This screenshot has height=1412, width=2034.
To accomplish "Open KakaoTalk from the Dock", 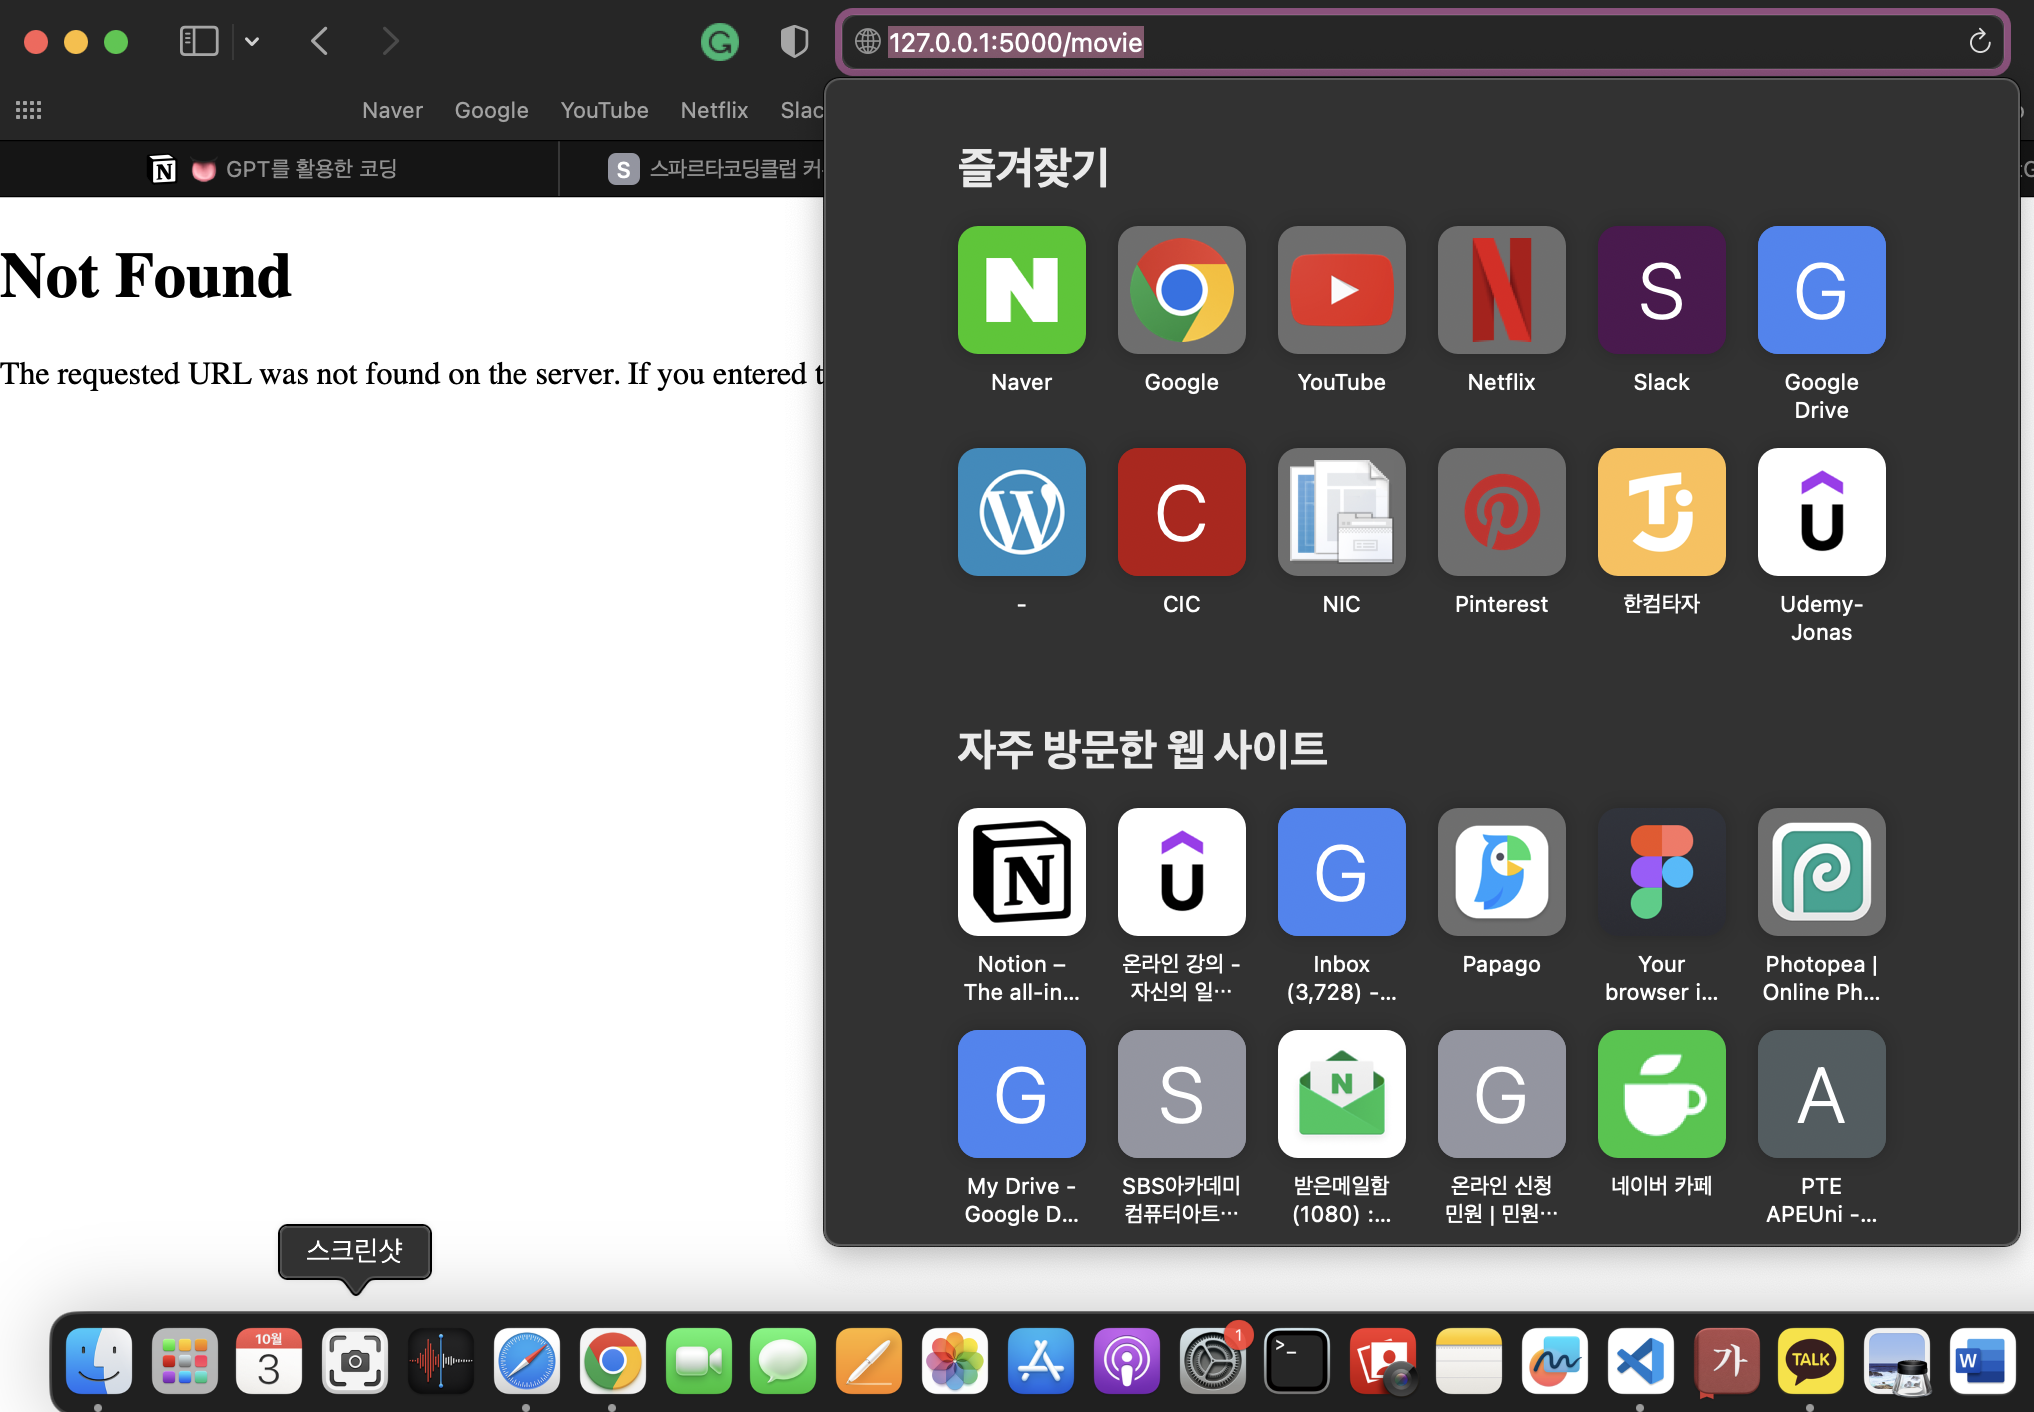I will (1810, 1360).
